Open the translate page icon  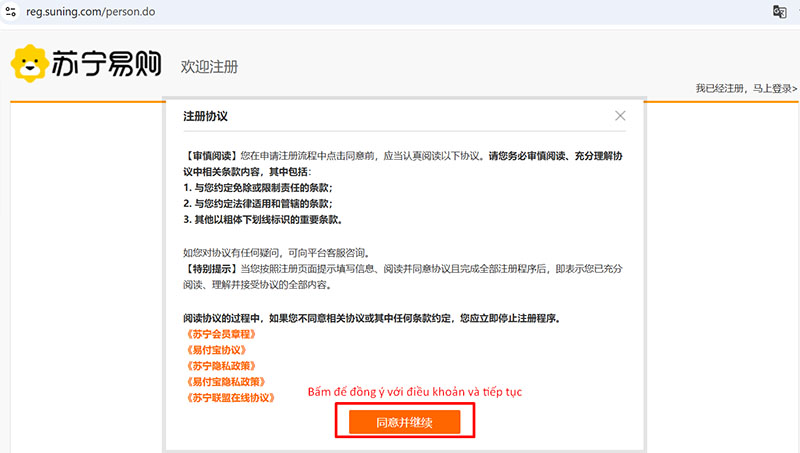(x=779, y=11)
